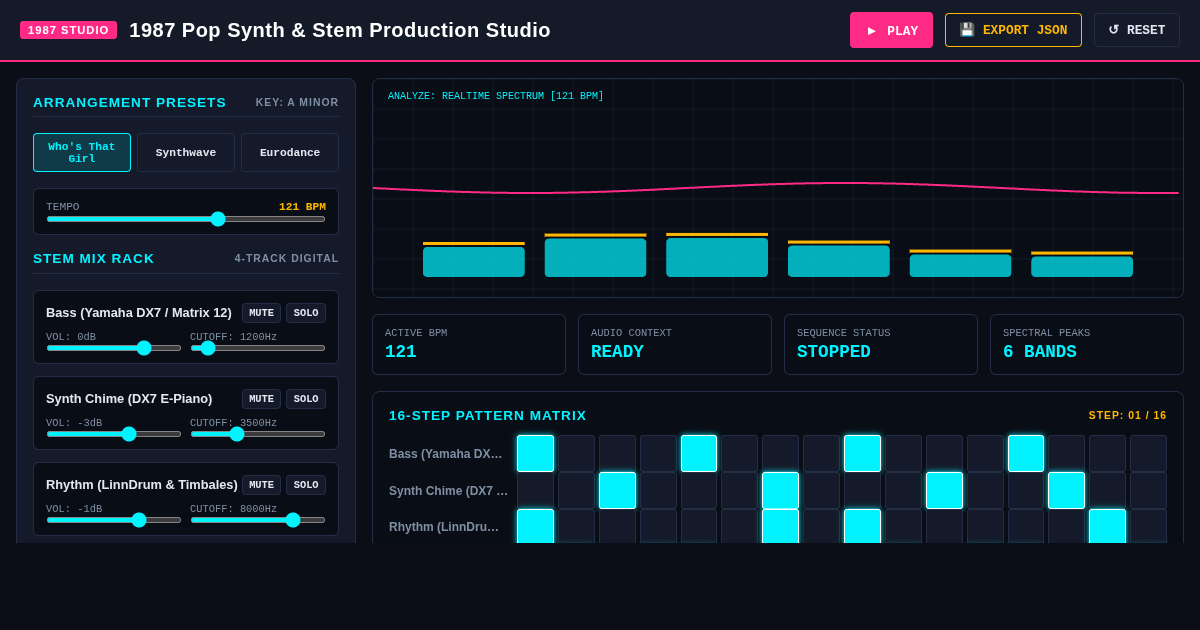
Task: Click the KEY: A MINOR label
Action: tap(297, 102)
